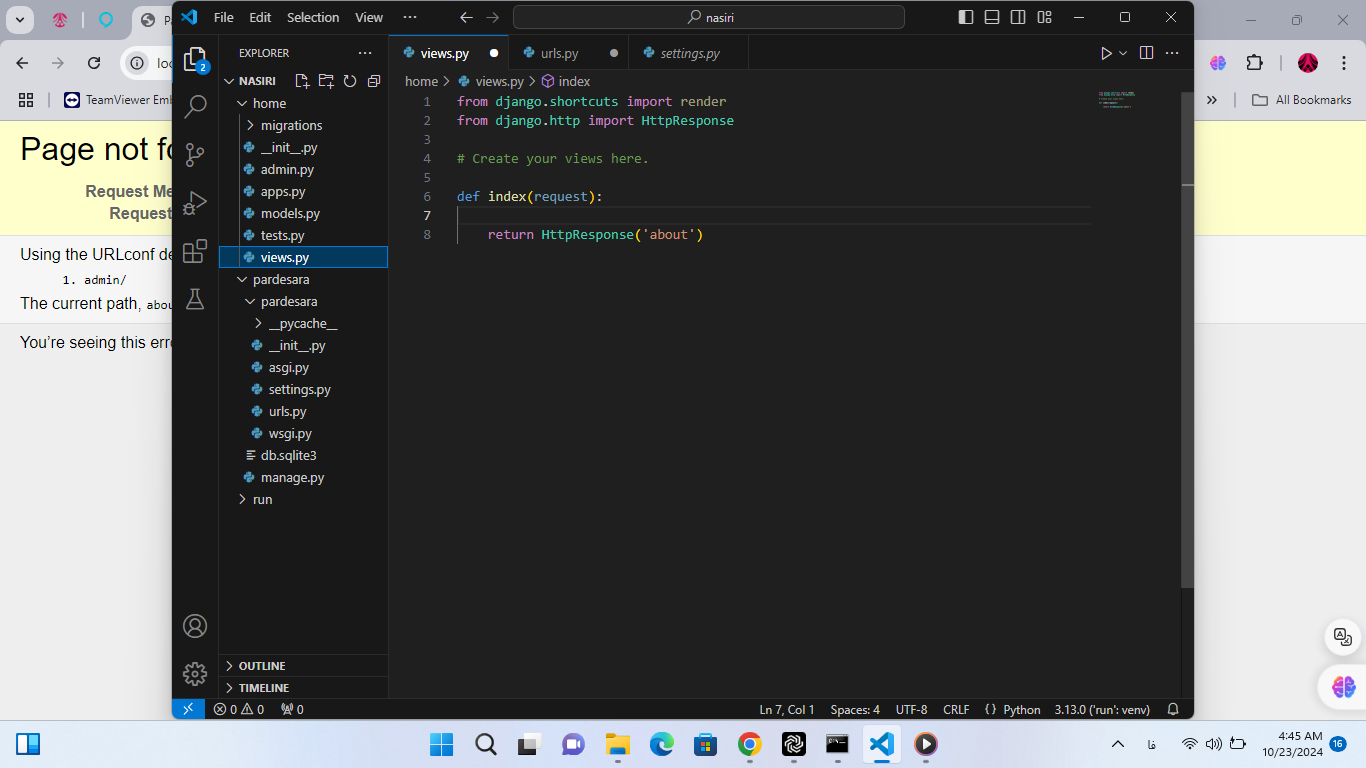The height and width of the screenshot is (768, 1366).
Task: Collapse the nested pardesara folder
Action: click(303, 301)
